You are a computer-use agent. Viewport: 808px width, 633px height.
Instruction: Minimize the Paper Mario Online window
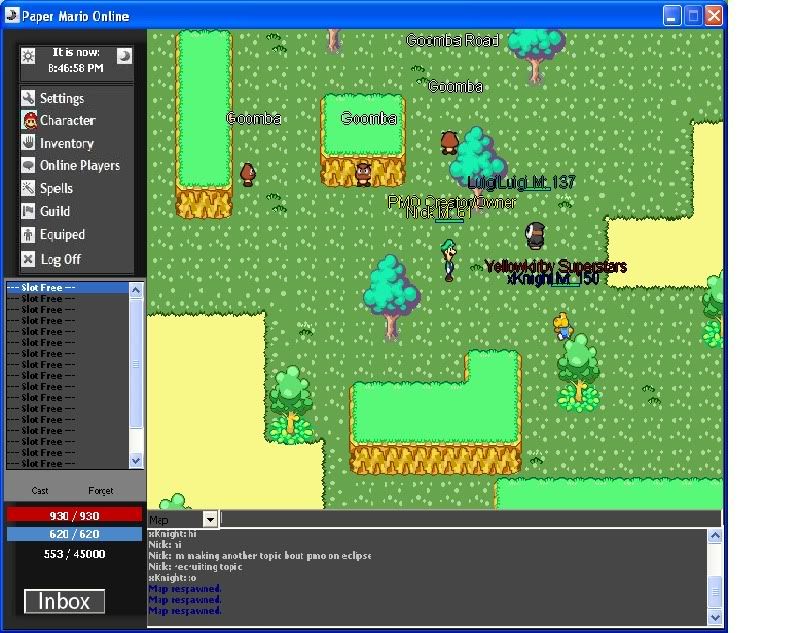click(x=671, y=15)
